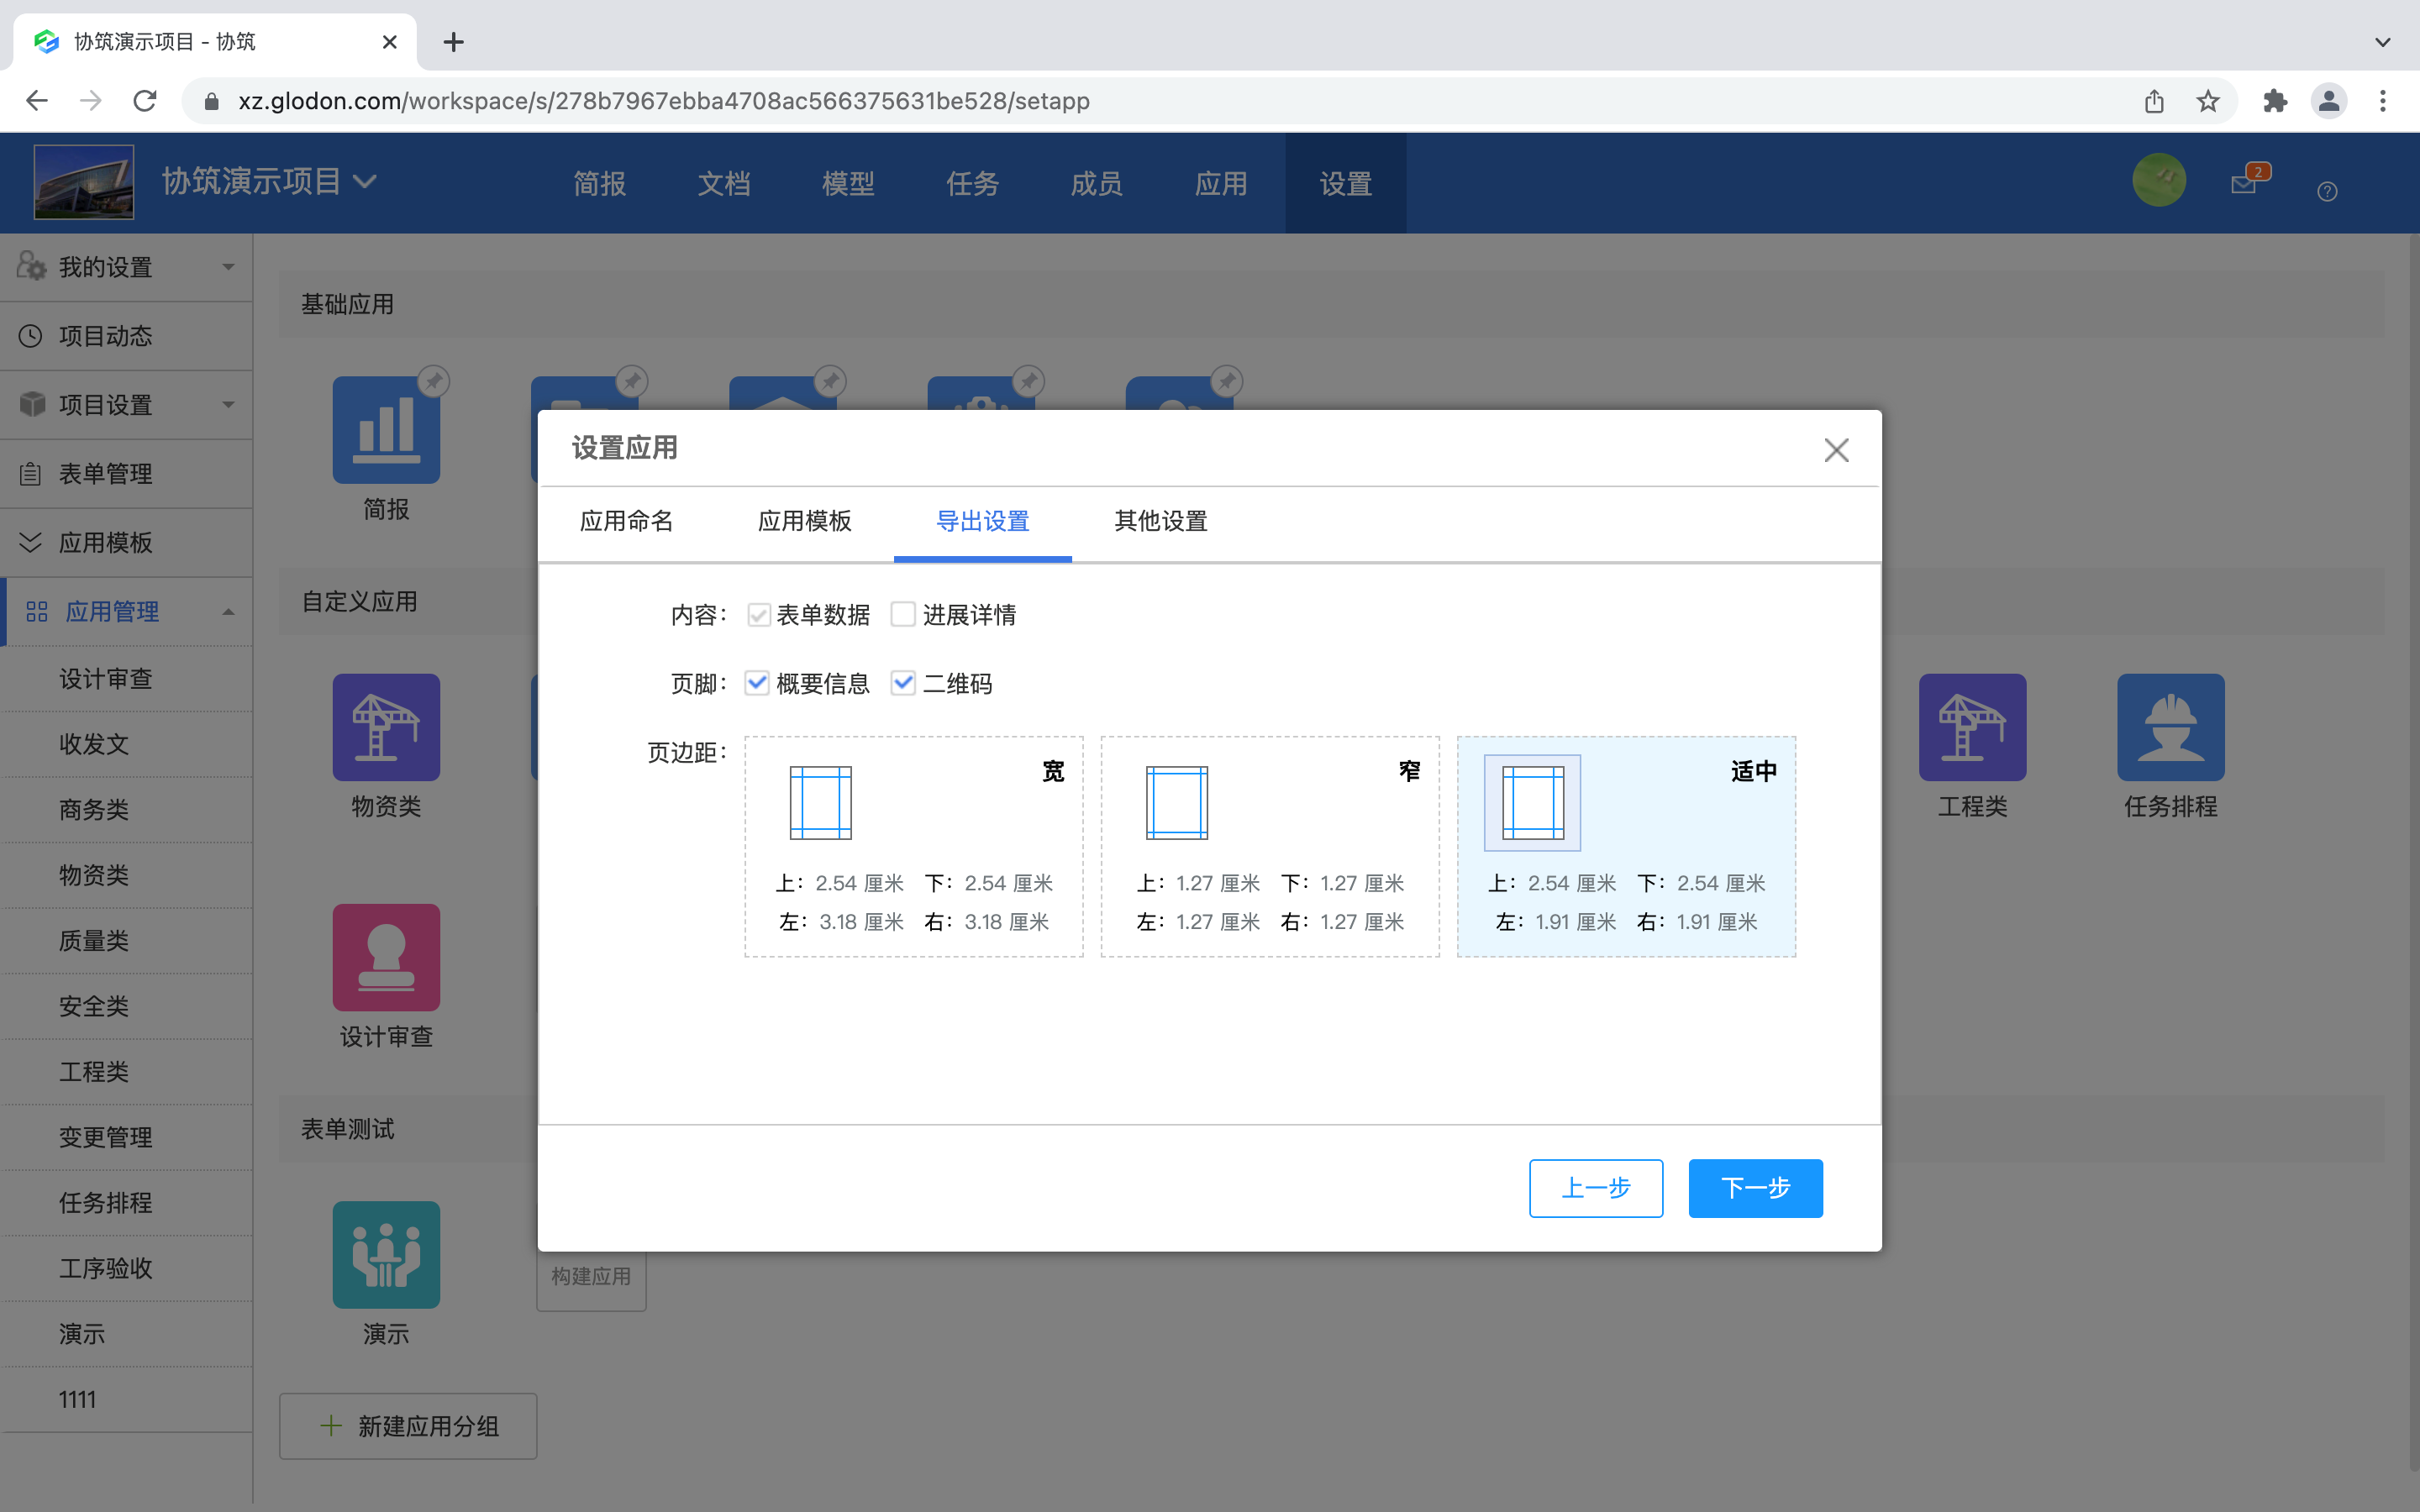
Task: Disable the 概要信息 checkbox
Action: tap(756, 683)
